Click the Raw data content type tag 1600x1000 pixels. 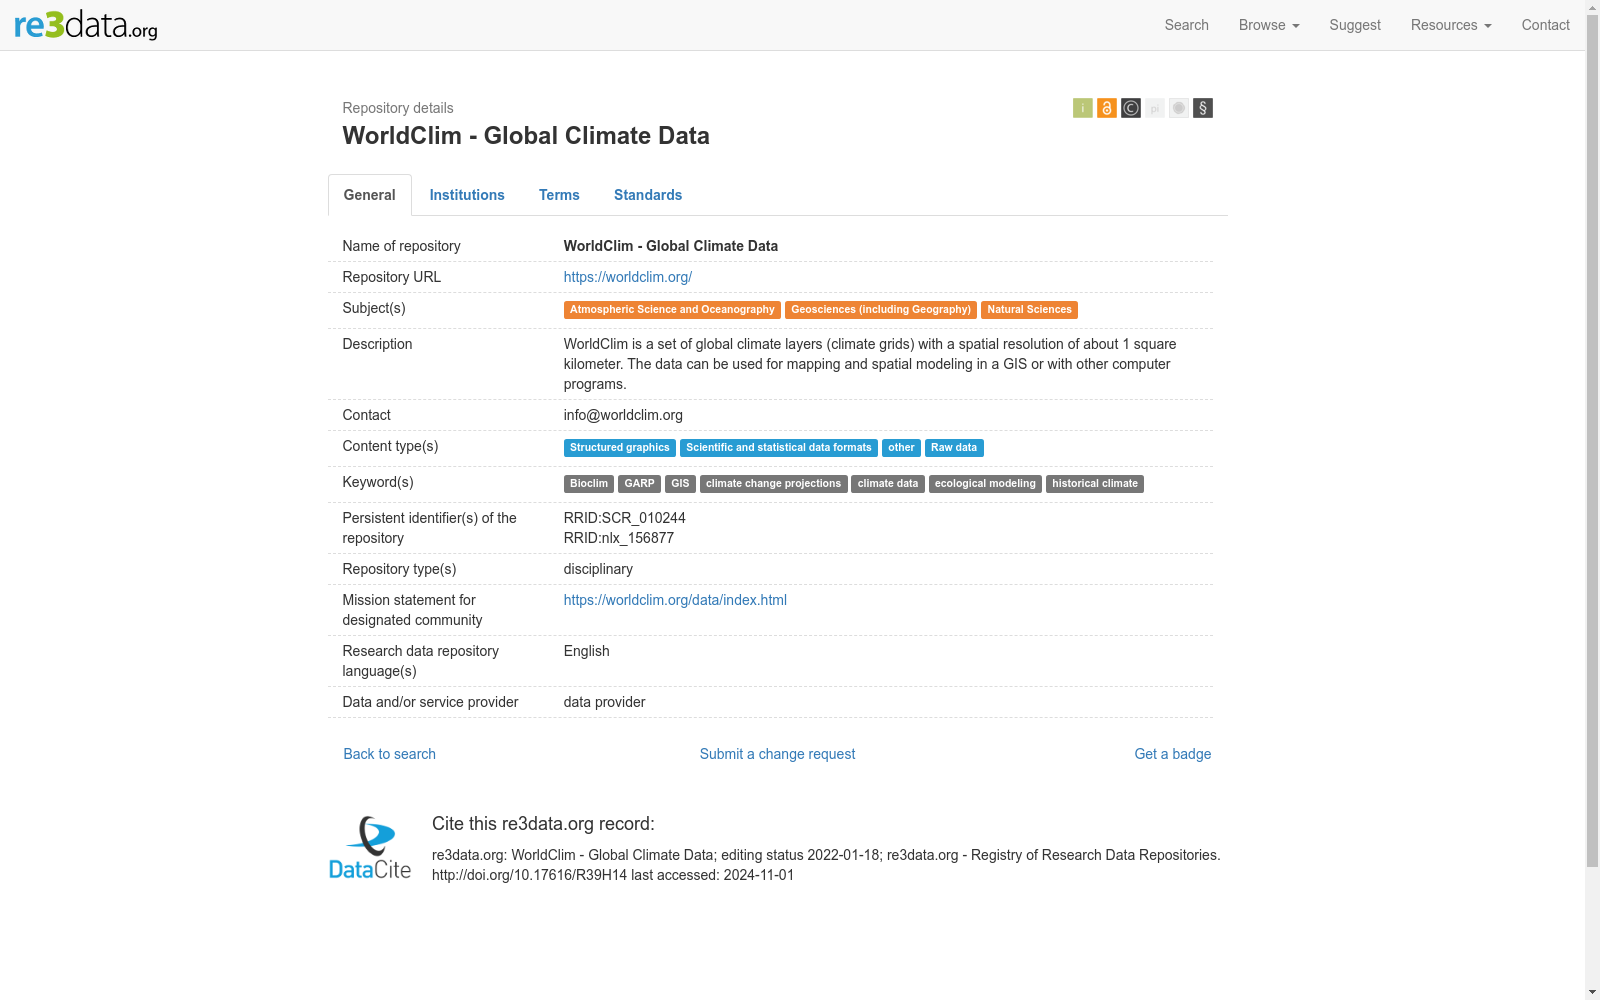[954, 448]
